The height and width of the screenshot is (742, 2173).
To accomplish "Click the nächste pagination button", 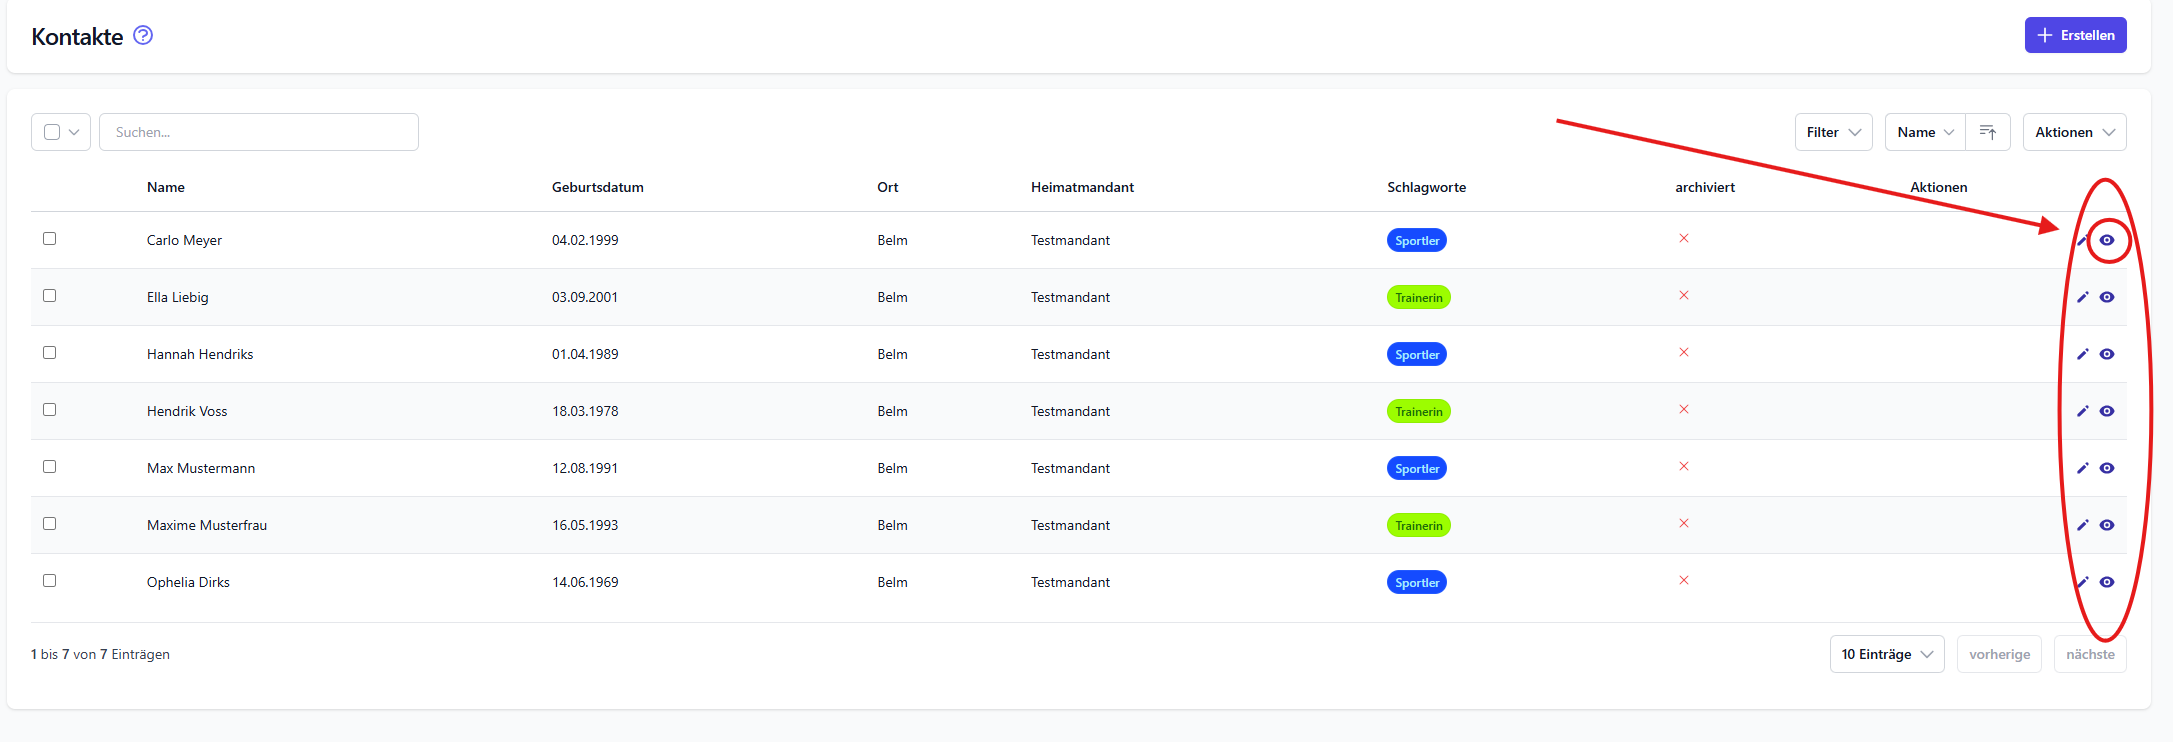I will tap(2090, 654).
